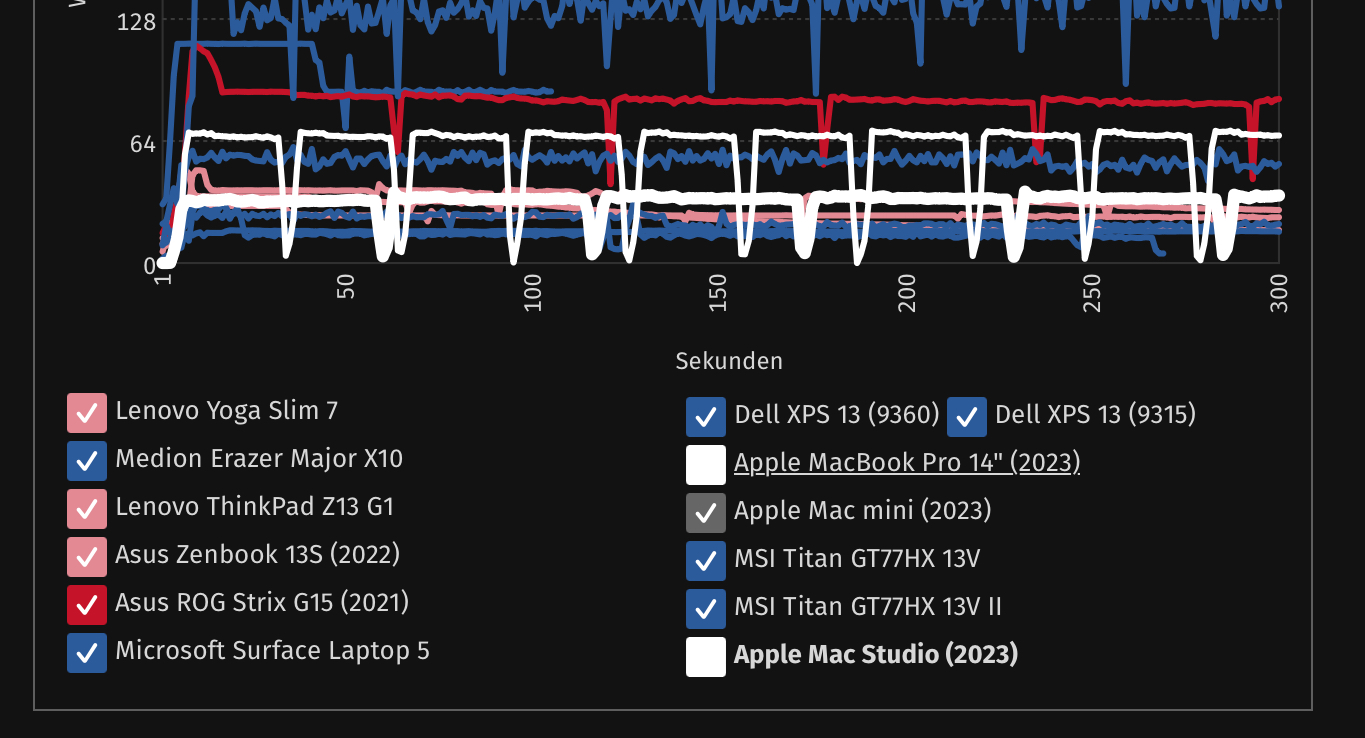Click the Asus ROG Strix G15 (2021) label text

[x=262, y=603]
